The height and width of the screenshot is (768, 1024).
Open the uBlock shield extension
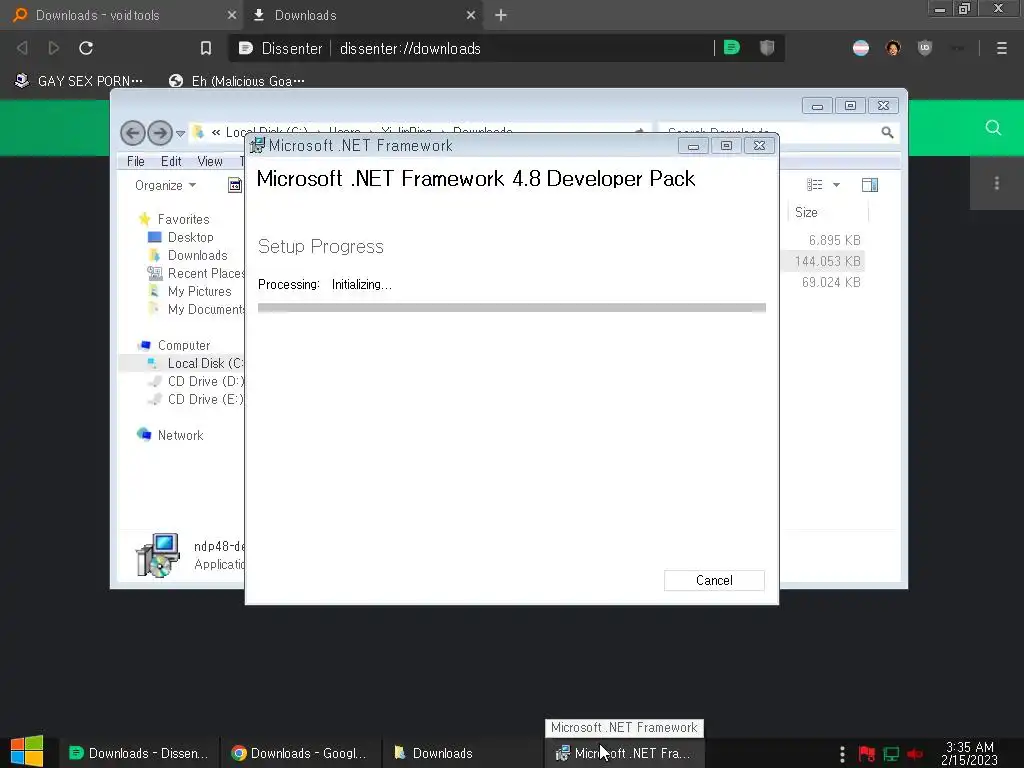tap(925, 48)
